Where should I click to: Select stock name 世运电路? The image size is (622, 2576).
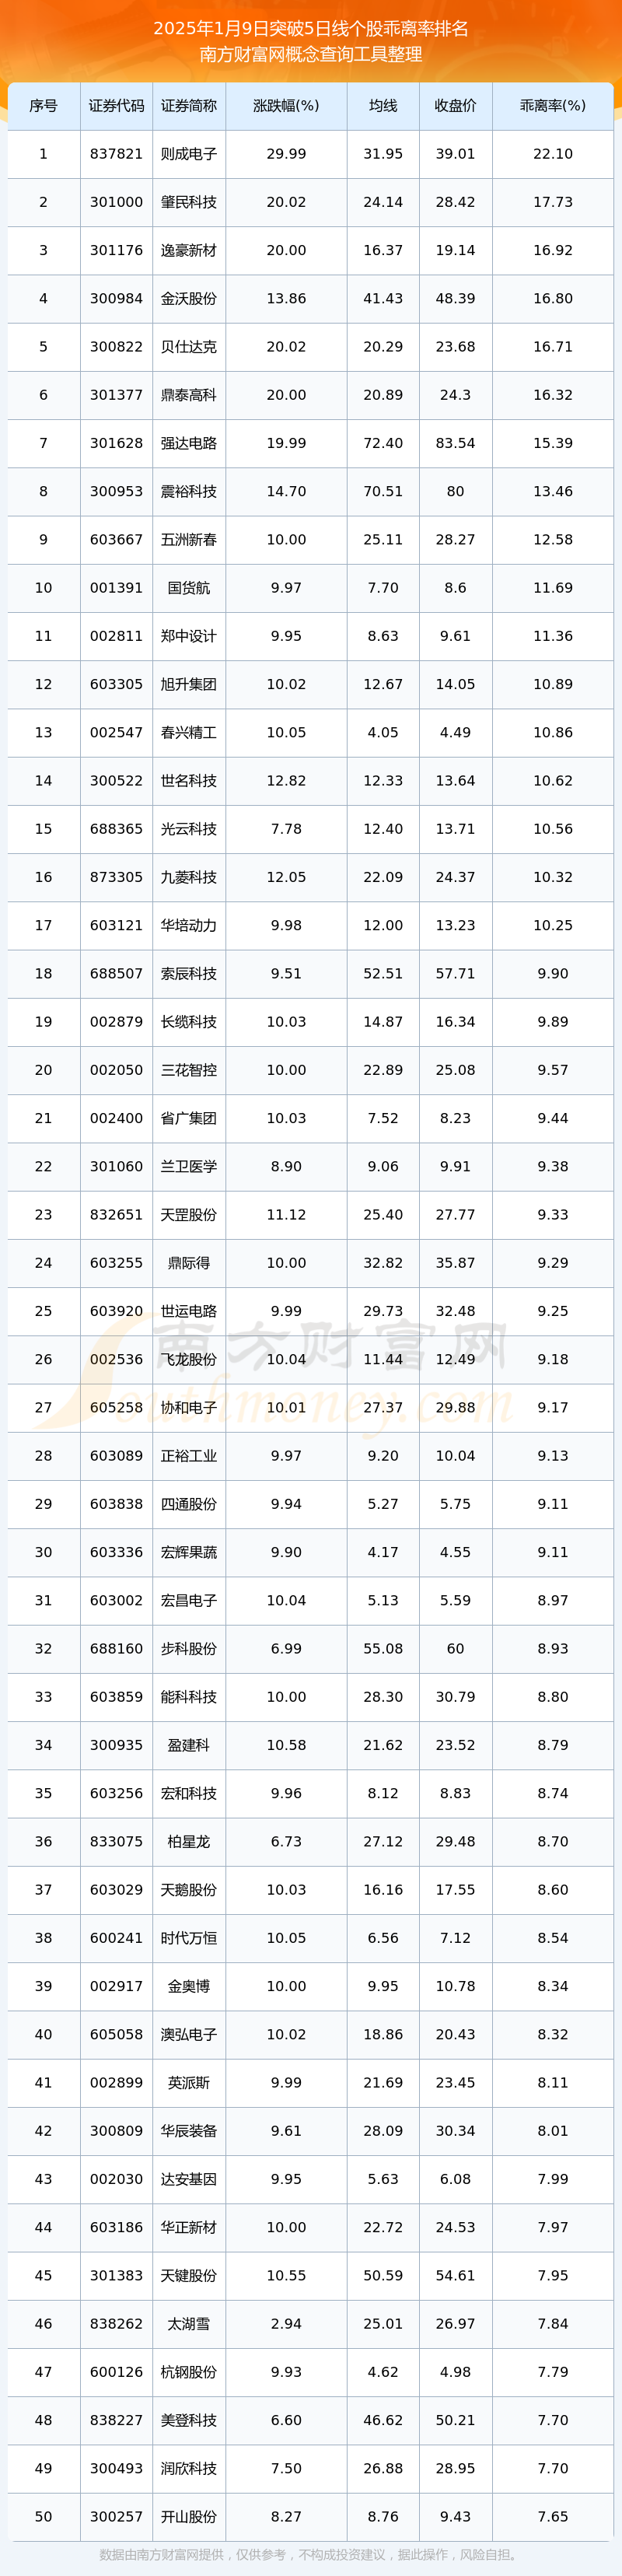point(189,1311)
